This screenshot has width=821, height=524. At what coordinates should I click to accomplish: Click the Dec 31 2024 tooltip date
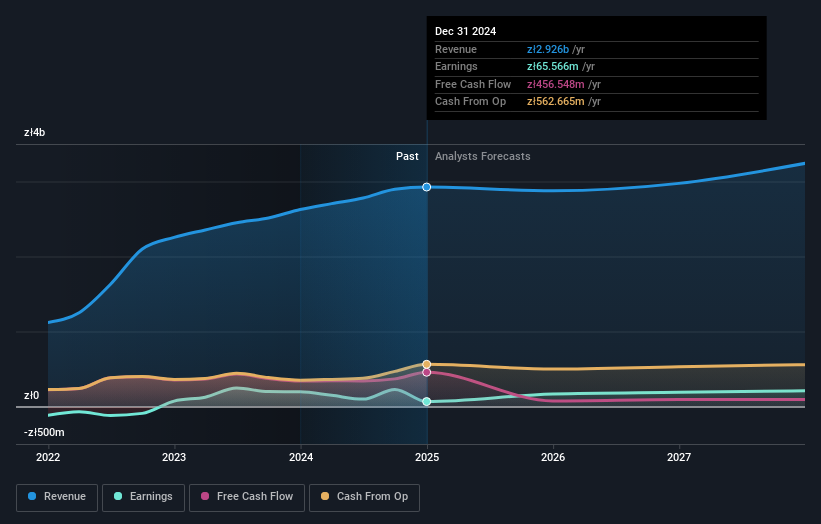[x=465, y=31]
